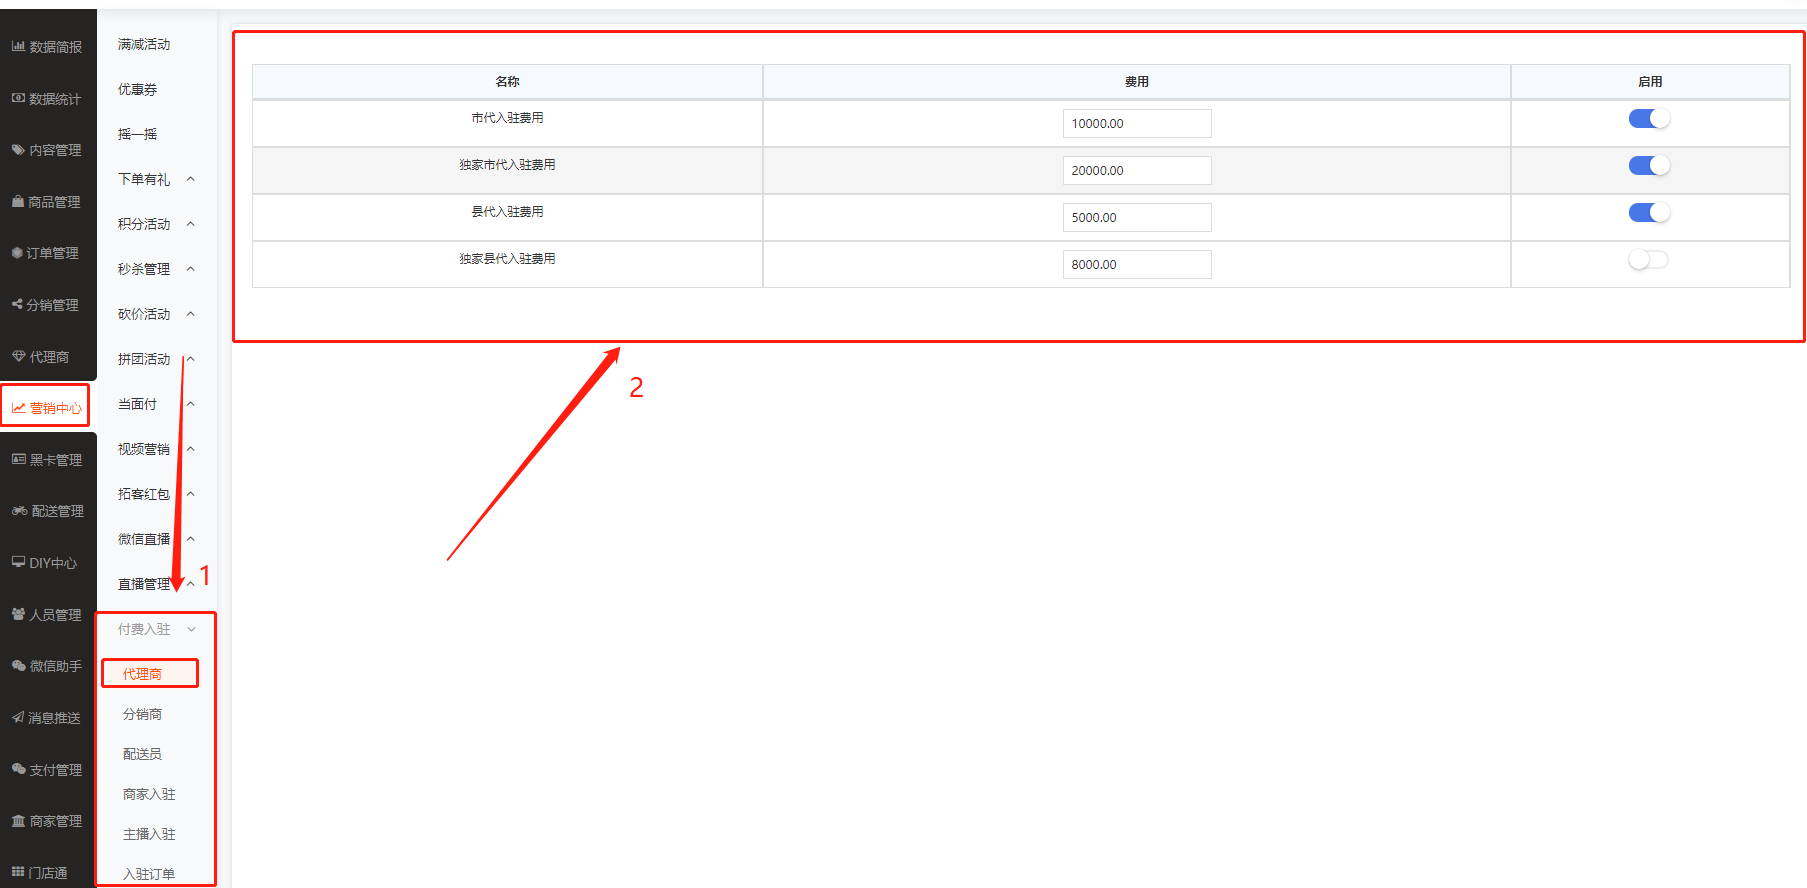Open 营销中心 in the main sidebar

(x=46, y=407)
